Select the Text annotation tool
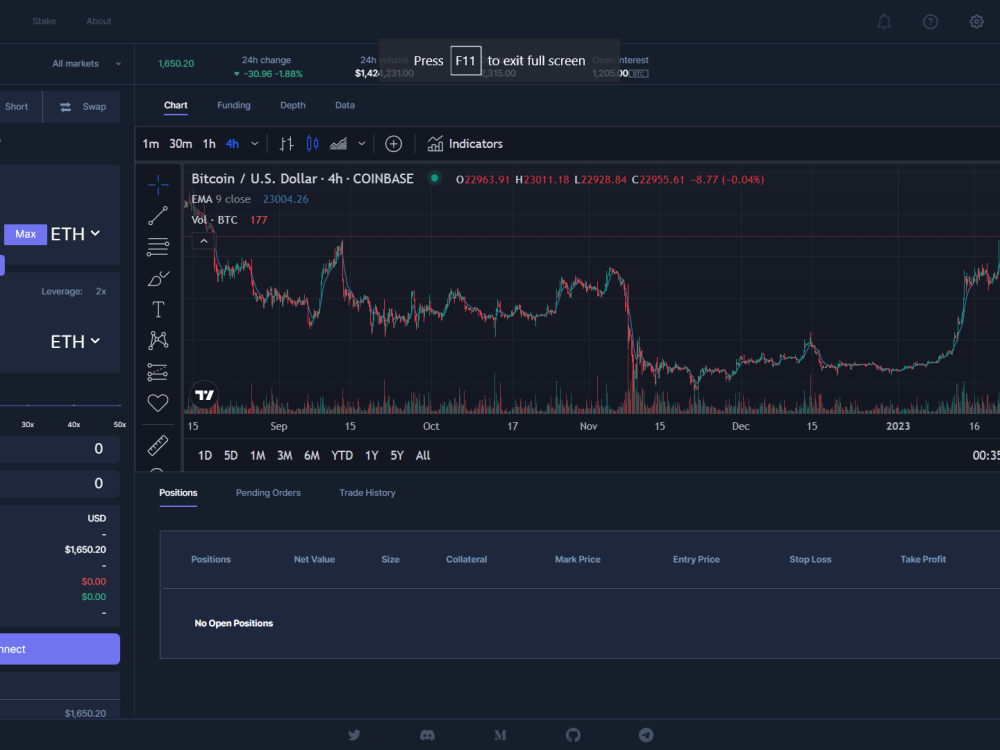Image resolution: width=1000 pixels, height=750 pixels. pyautogui.click(x=158, y=309)
